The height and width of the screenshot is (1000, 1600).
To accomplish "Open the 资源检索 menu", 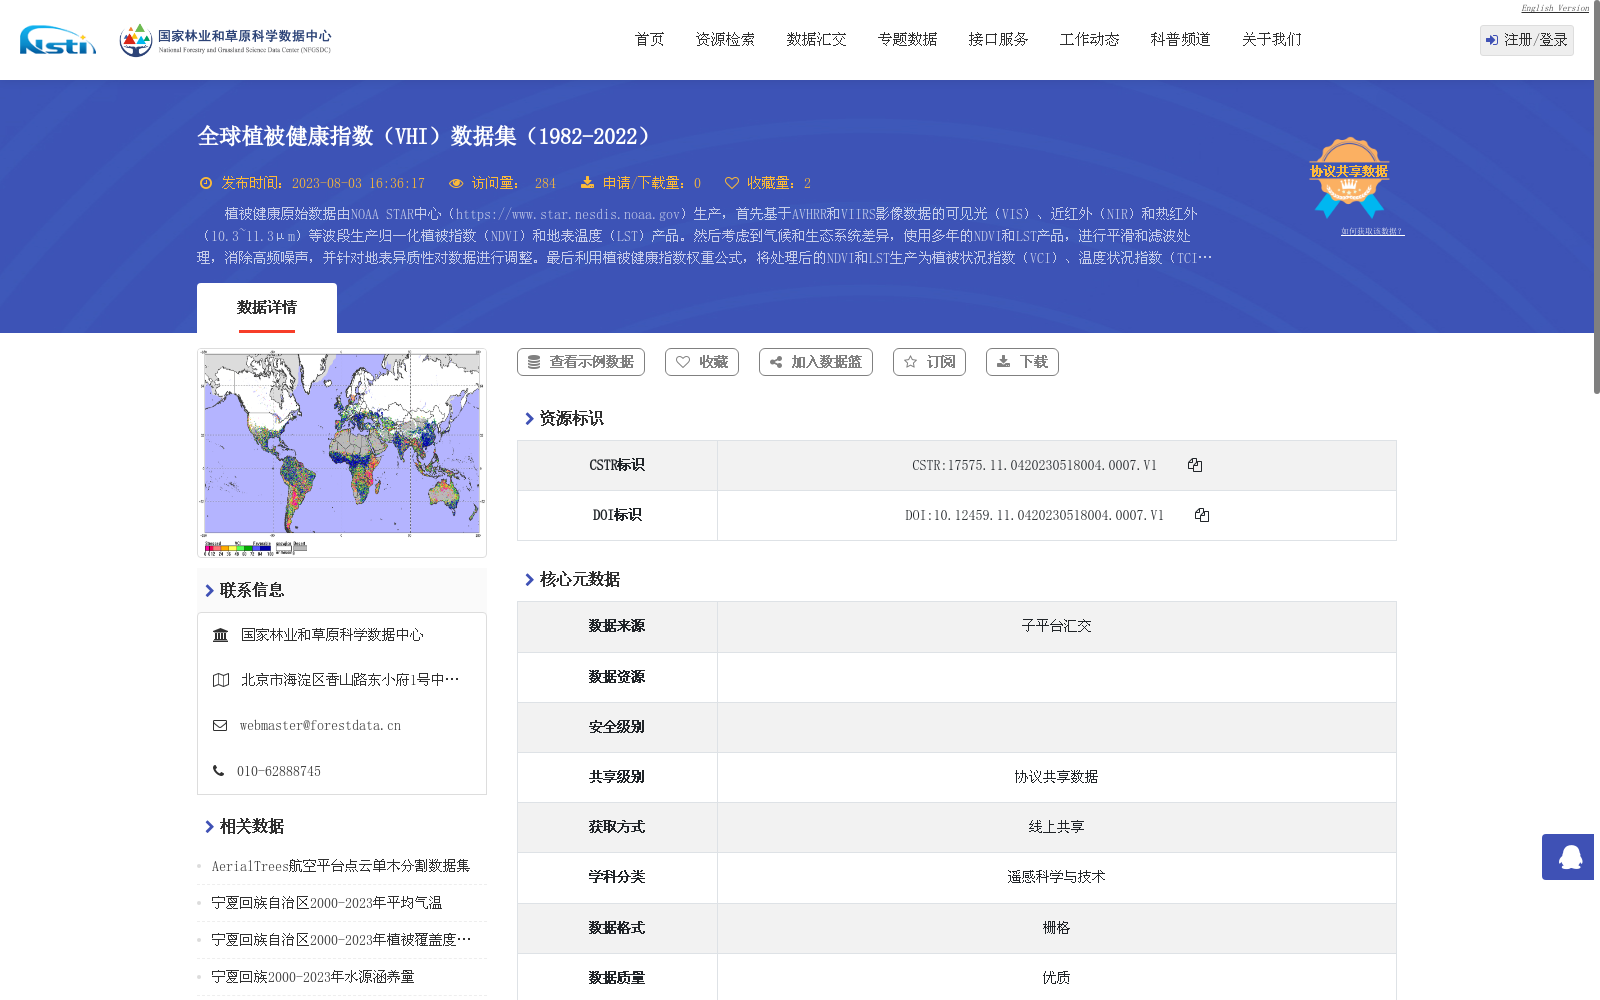I will click(725, 39).
